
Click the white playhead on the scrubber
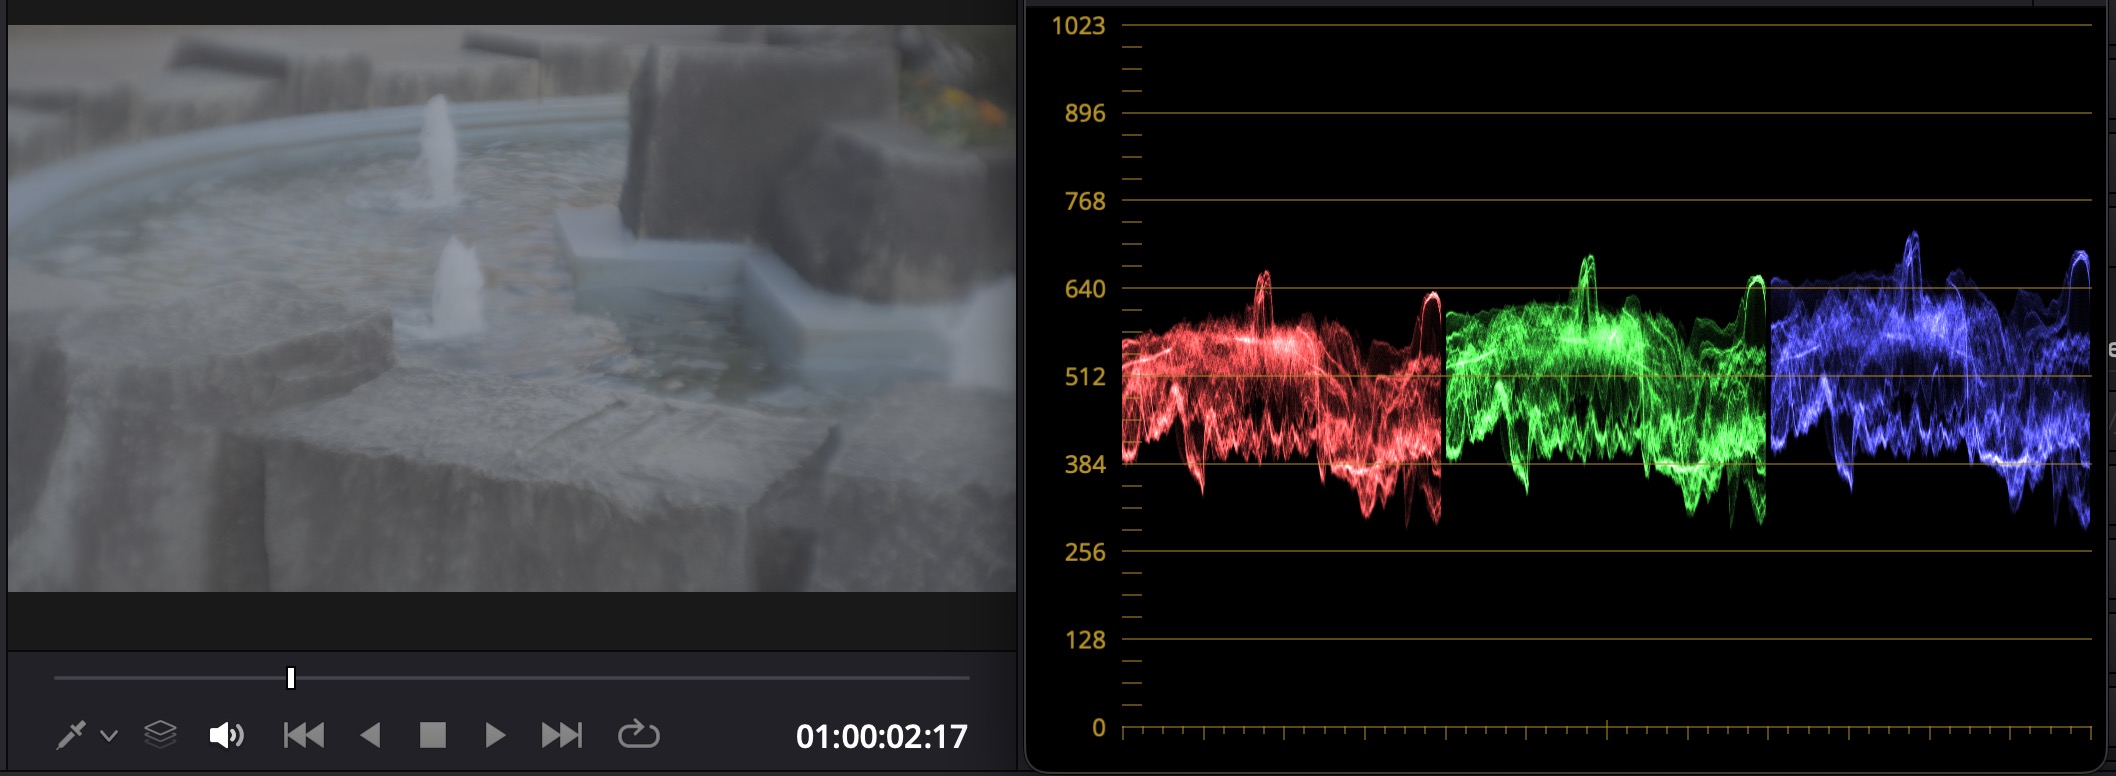[x=291, y=678]
